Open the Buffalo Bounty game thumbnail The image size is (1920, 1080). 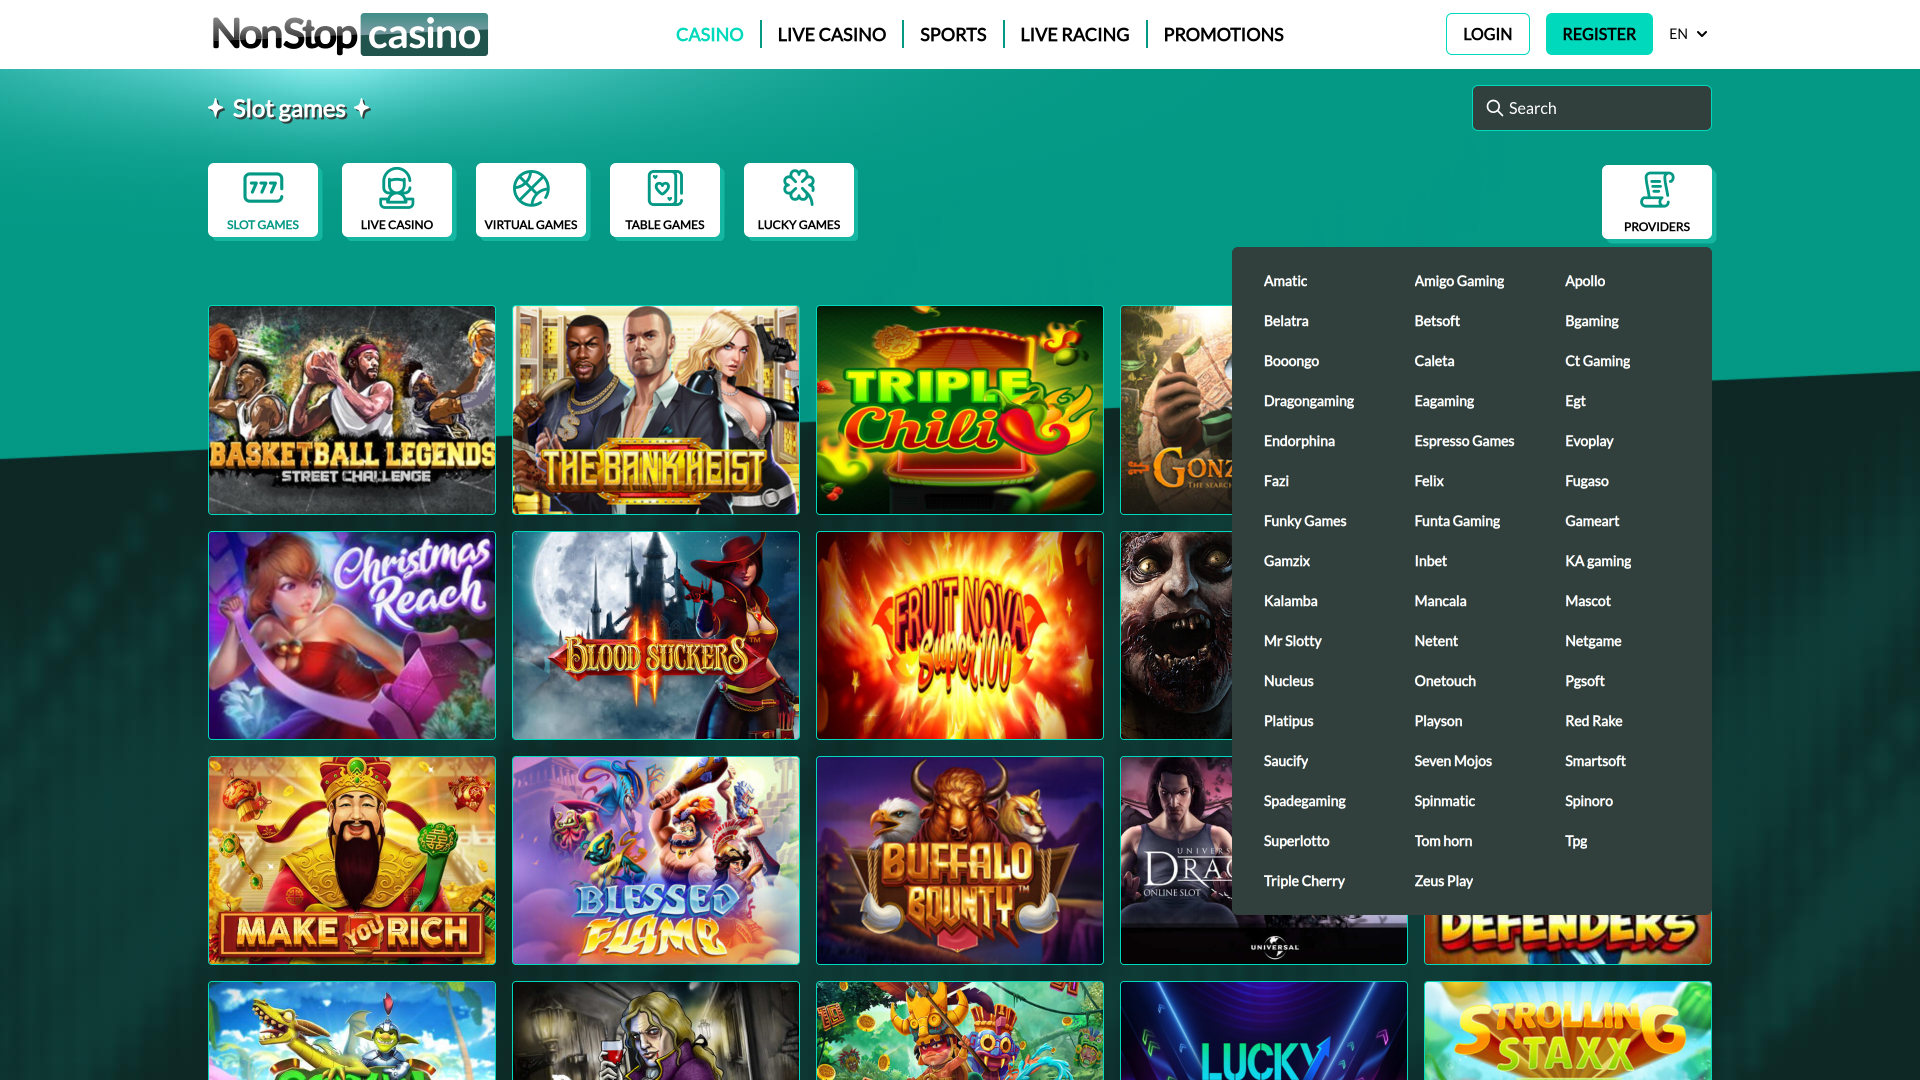tap(959, 860)
